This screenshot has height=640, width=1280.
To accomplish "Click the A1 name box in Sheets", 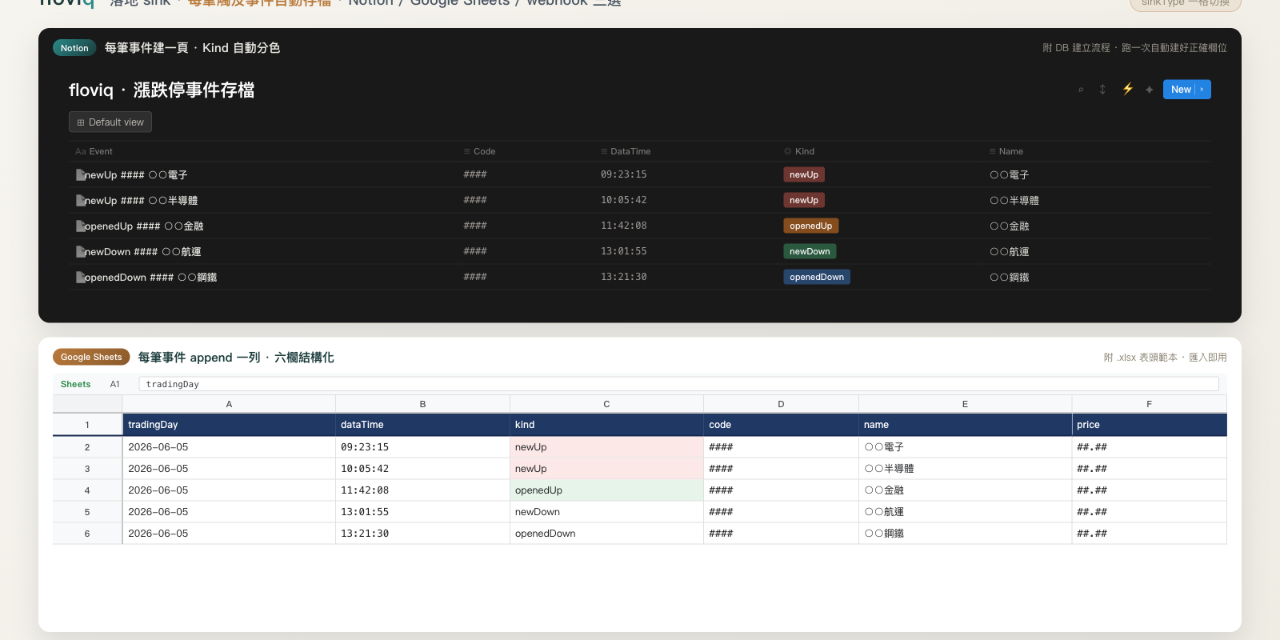I will click(x=115, y=384).
